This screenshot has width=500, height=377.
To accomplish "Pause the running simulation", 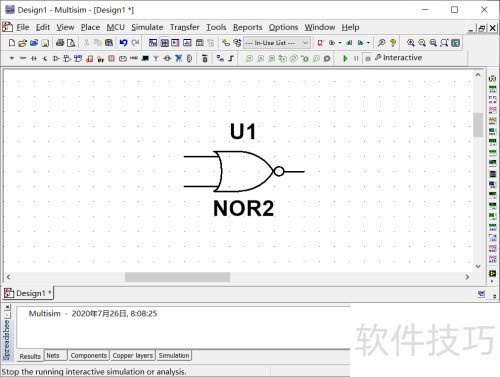I will [356, 58].
